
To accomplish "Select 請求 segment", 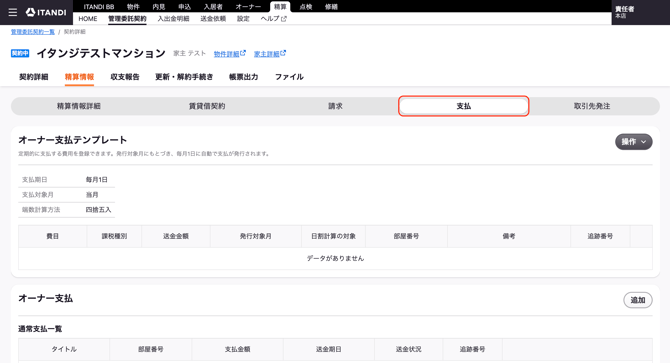I will click(335, 106).
